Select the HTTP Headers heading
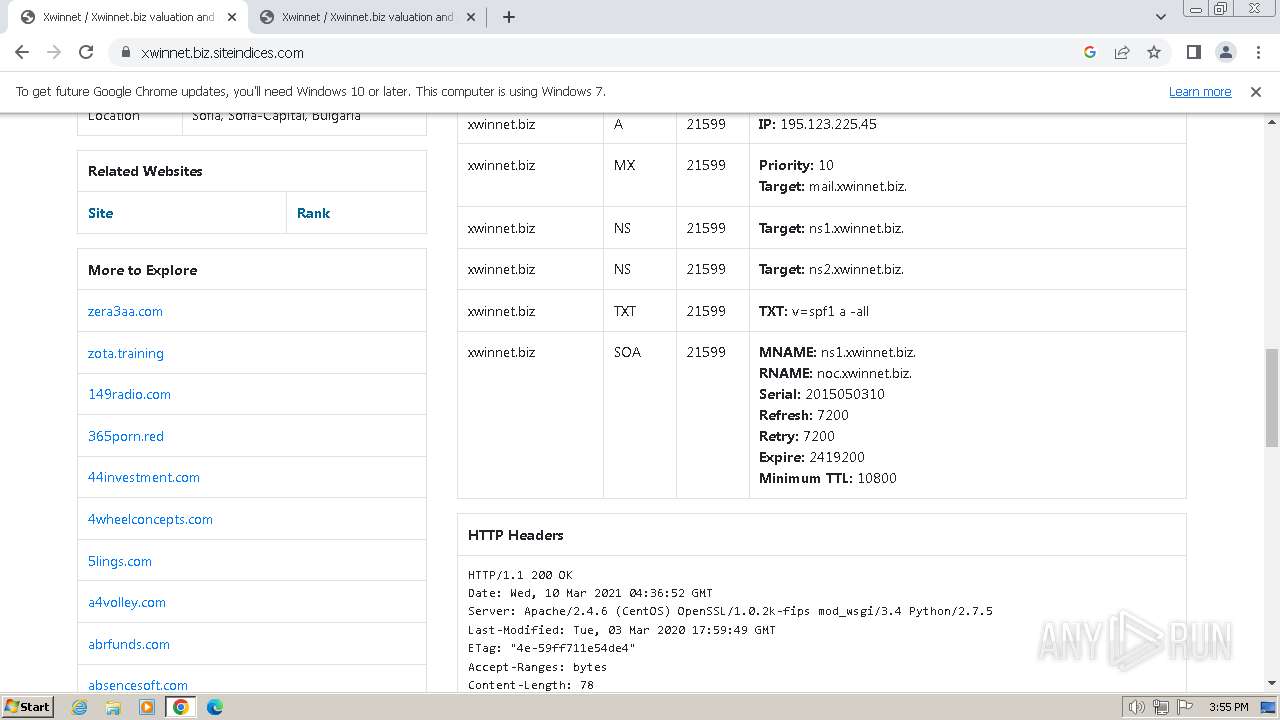This screenshot has height=720, width=1280. [516, 535]
